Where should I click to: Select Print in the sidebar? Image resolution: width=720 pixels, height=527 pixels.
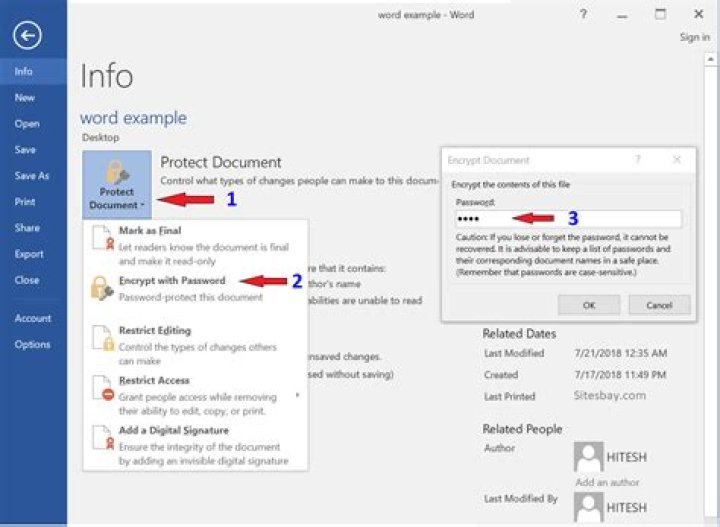coord(34,202)
